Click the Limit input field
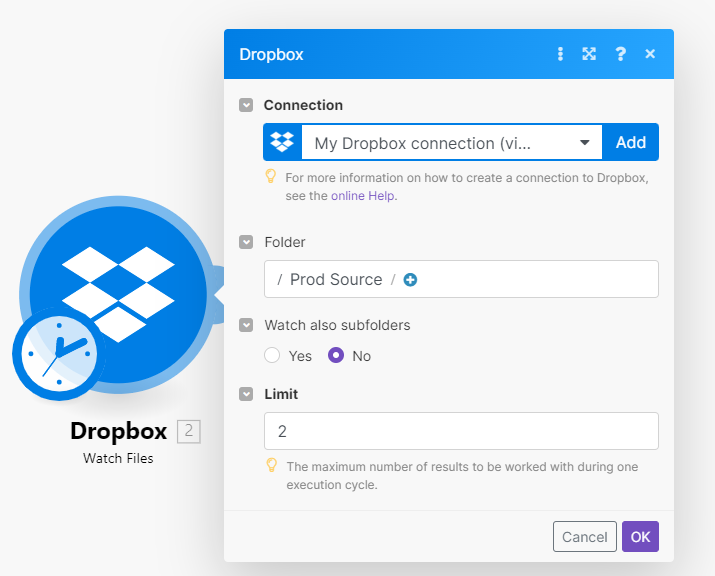This screenshot has width=715, height=576. tap(461, 431)
